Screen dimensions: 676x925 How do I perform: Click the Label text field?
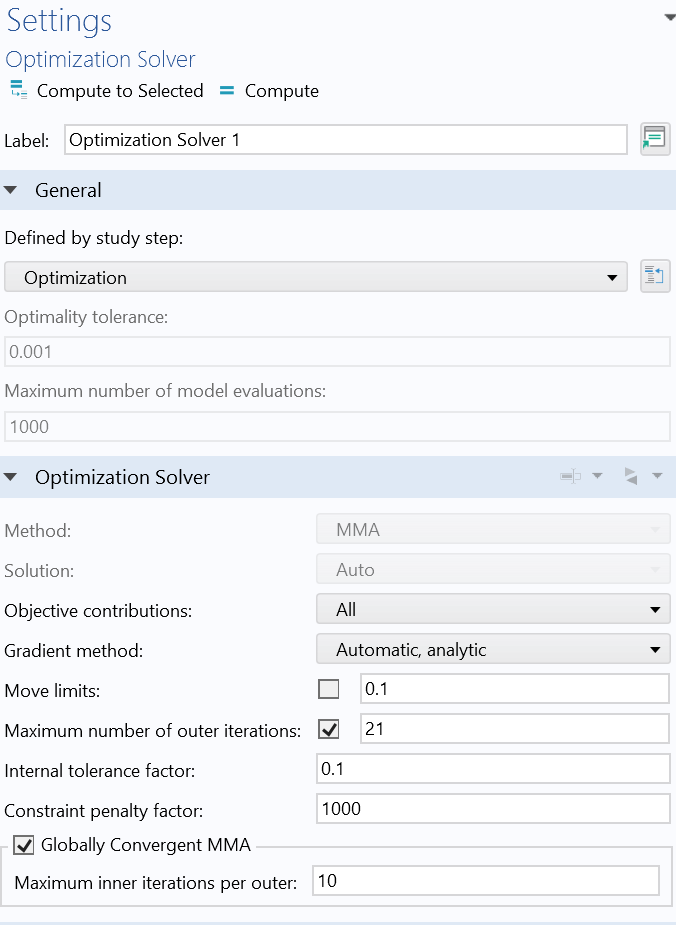[x=345, y=140]
